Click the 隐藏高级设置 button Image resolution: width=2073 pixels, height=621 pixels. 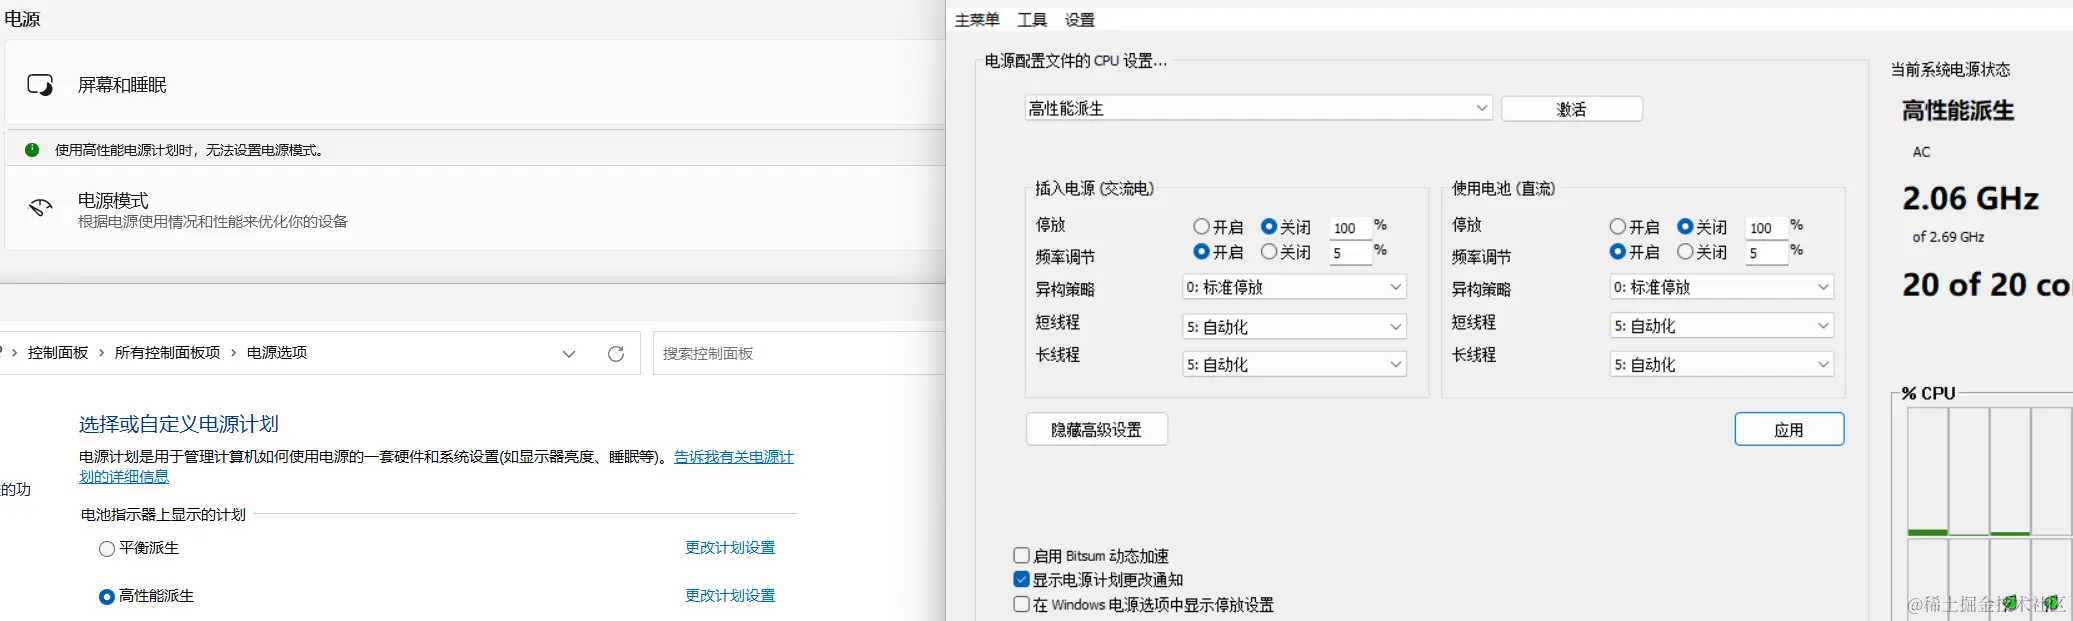(1096, 430)
